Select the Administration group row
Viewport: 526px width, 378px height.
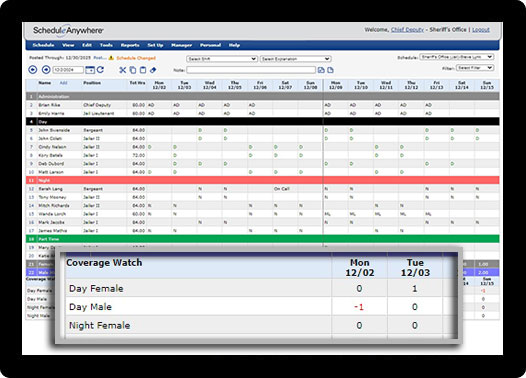263,96
